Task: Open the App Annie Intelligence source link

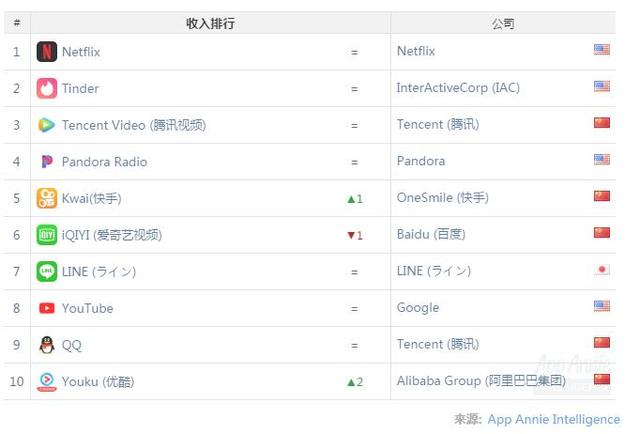Action: tap(553, 419)
